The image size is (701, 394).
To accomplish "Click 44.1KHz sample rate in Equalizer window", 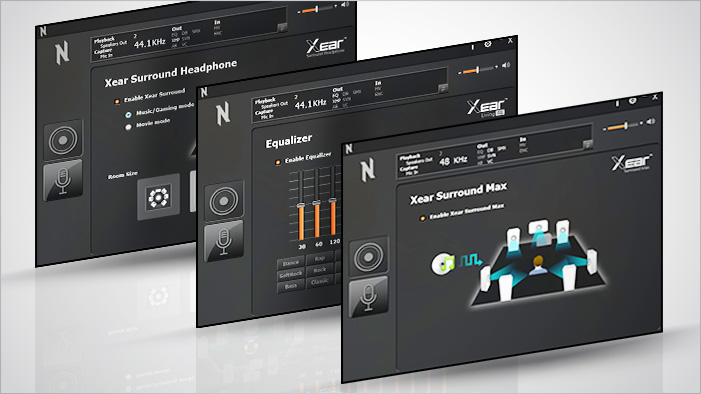I will click(310, 104).
